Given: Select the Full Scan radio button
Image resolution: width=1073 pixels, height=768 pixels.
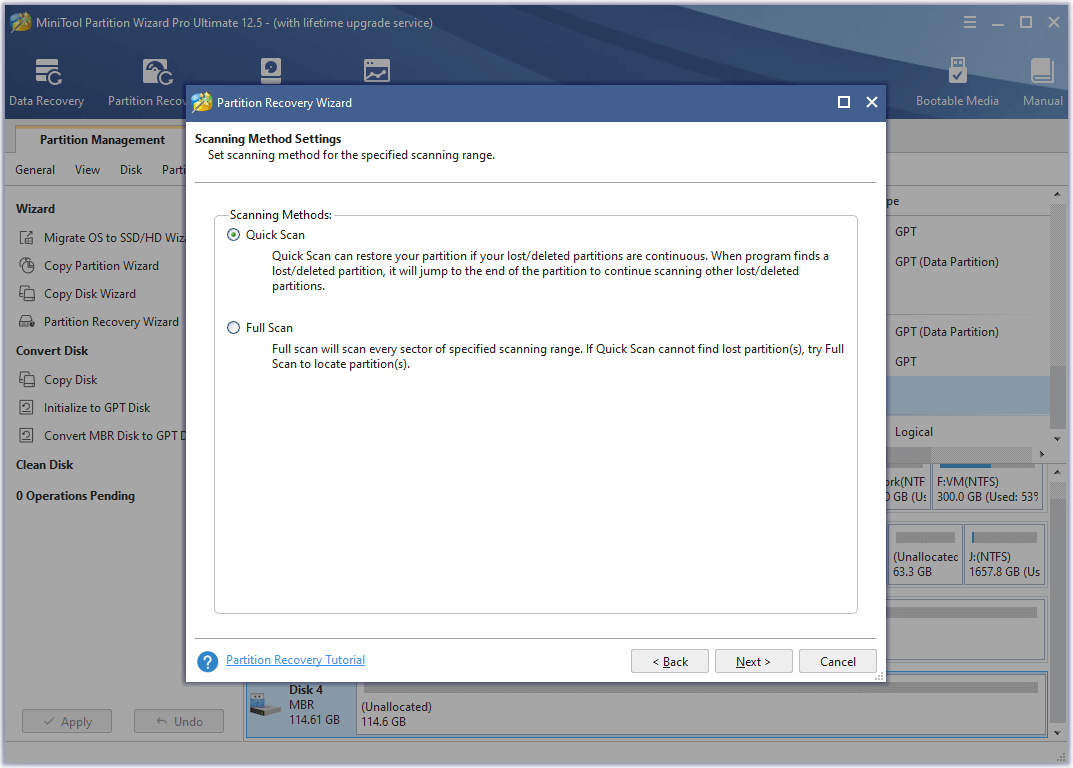Looking at the screenshot, I should pos(233,328).
